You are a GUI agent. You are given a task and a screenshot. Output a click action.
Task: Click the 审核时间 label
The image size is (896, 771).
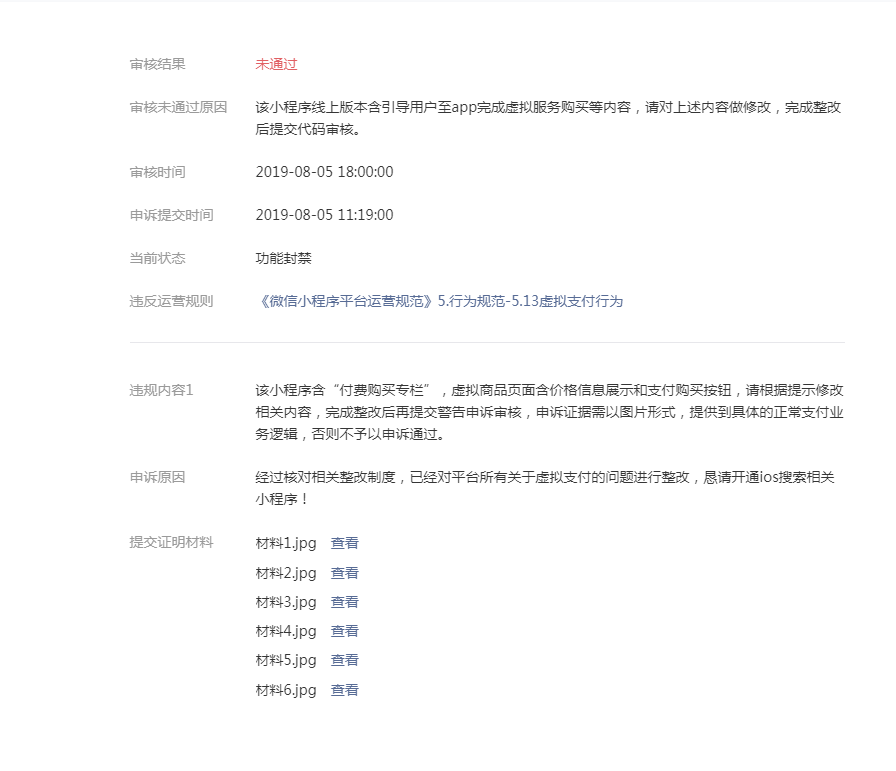[158, 172]
